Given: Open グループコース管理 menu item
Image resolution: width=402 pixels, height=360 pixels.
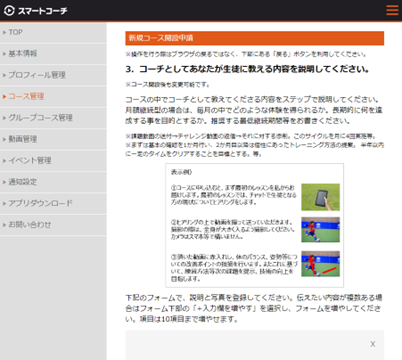Looking at the screenshot, I should 53,118.
